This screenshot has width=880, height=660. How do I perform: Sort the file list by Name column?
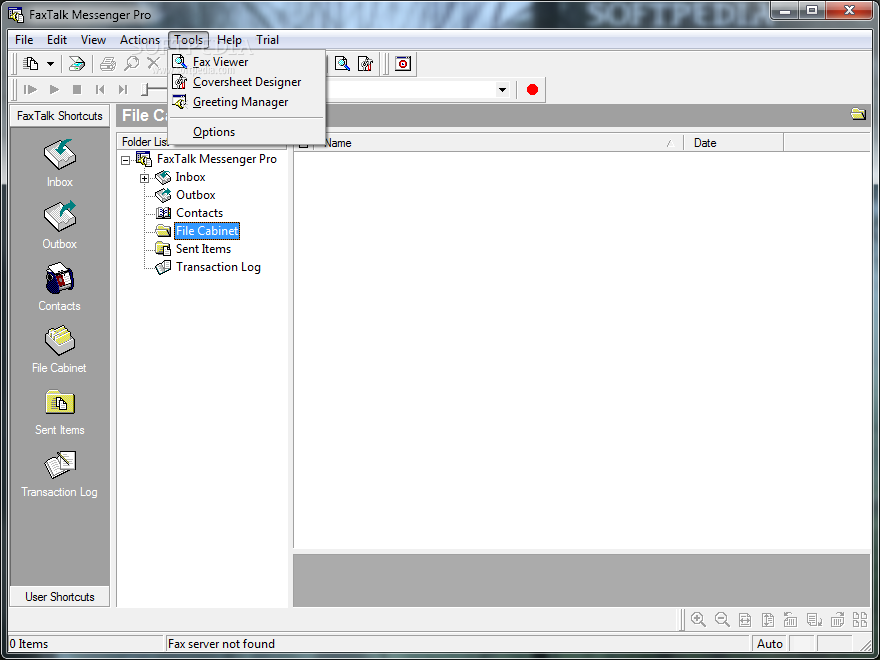[x=498, y=143]
